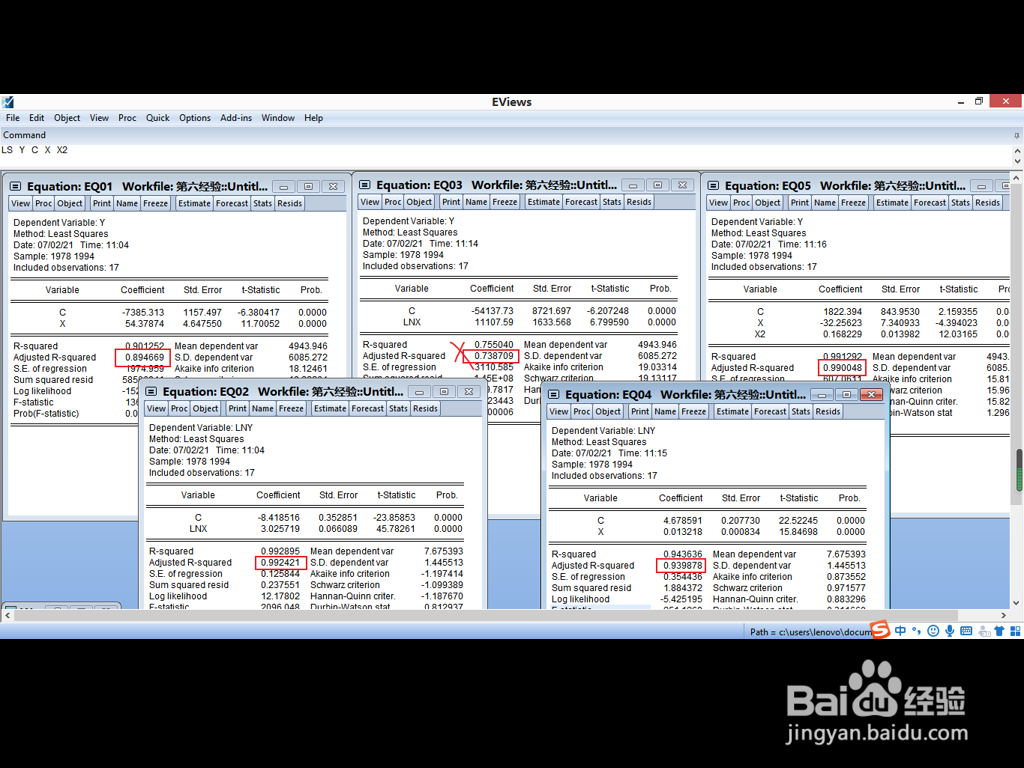
Task: Open the File menu
Action: point(13,118)
